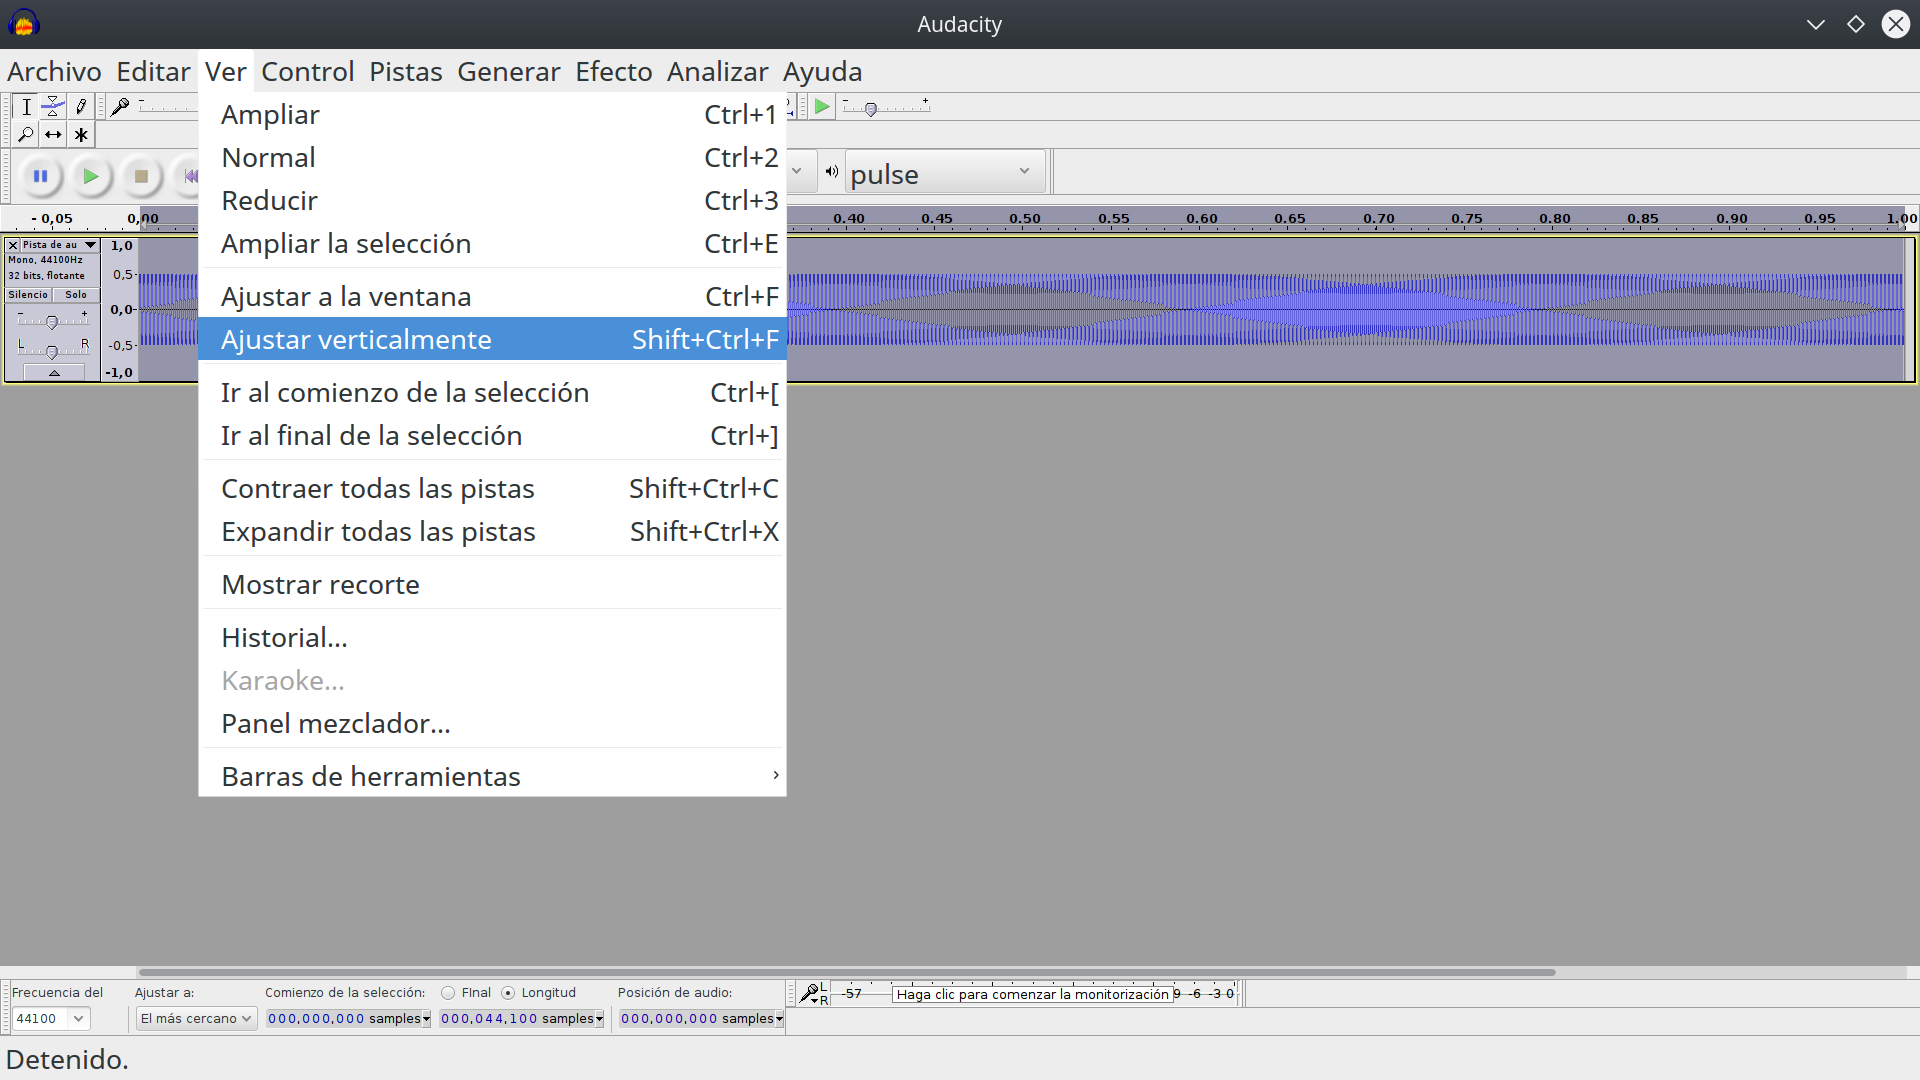The image size is (1920, 1080).
Task: Choose Ir al comienzo de la selección
Action: pyautogui.click(x=492, y=393)
